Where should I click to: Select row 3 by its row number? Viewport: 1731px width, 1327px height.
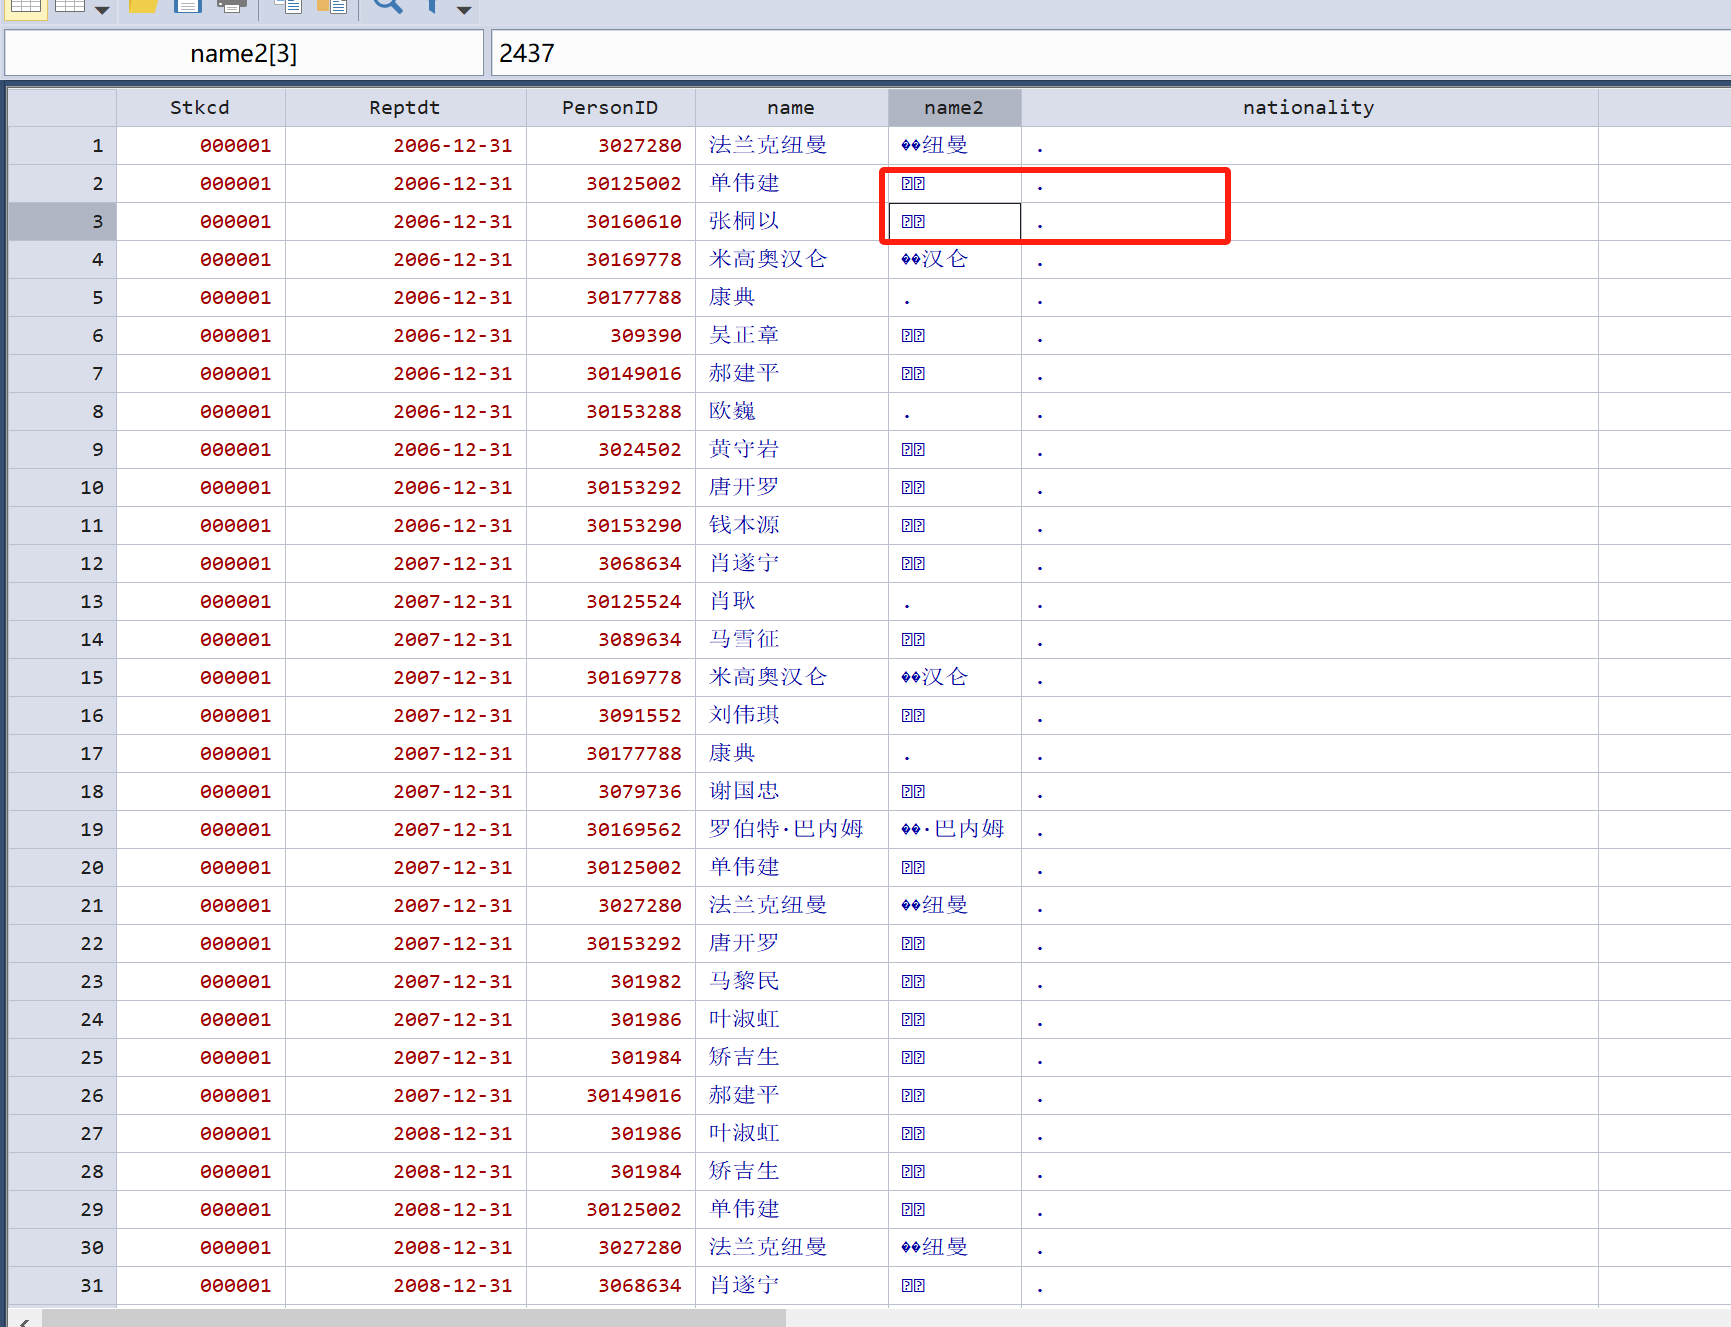point(62,222)
